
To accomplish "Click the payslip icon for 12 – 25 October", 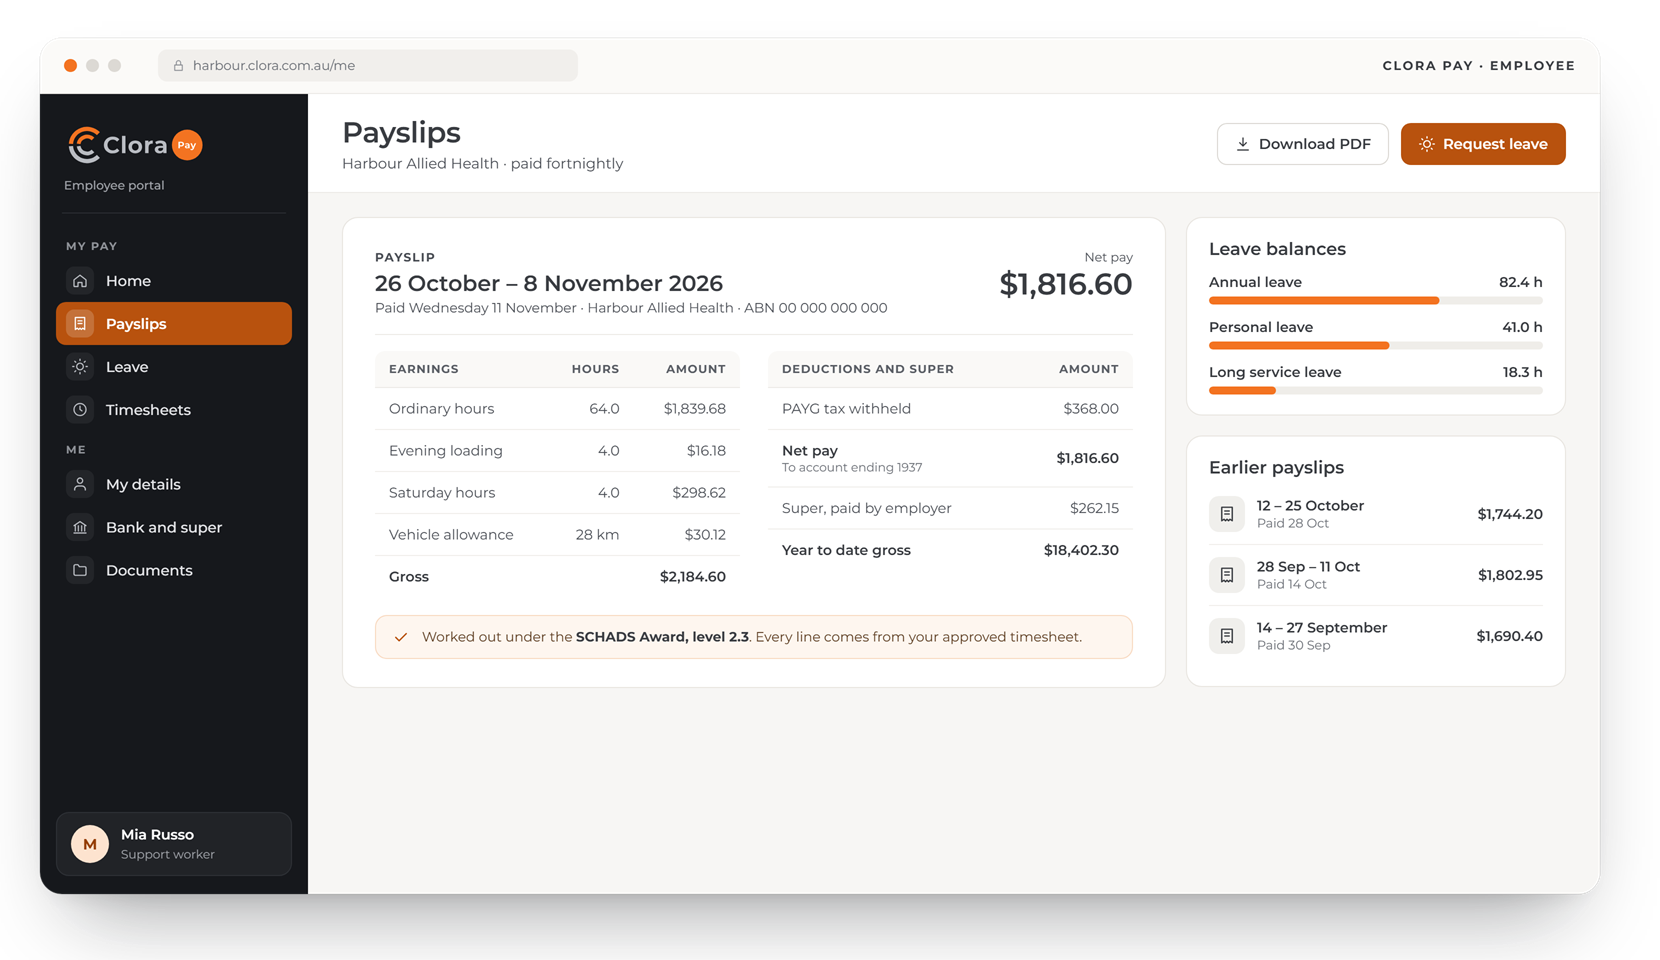I will click(x=1227, y=514).
